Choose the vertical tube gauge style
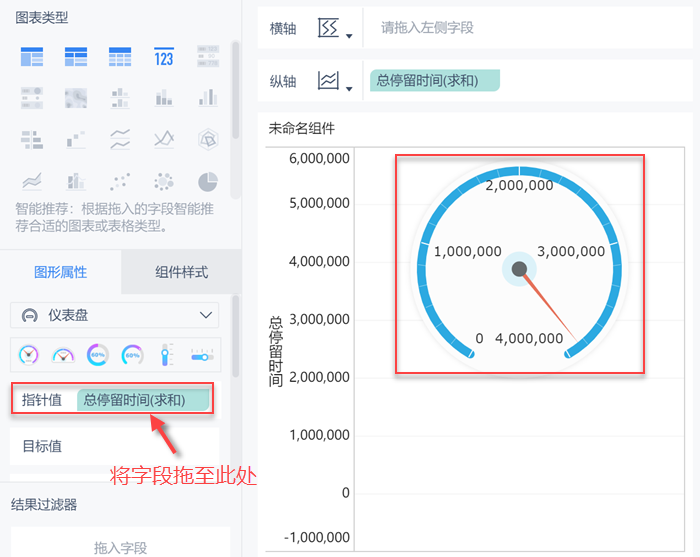 (166, 355)
